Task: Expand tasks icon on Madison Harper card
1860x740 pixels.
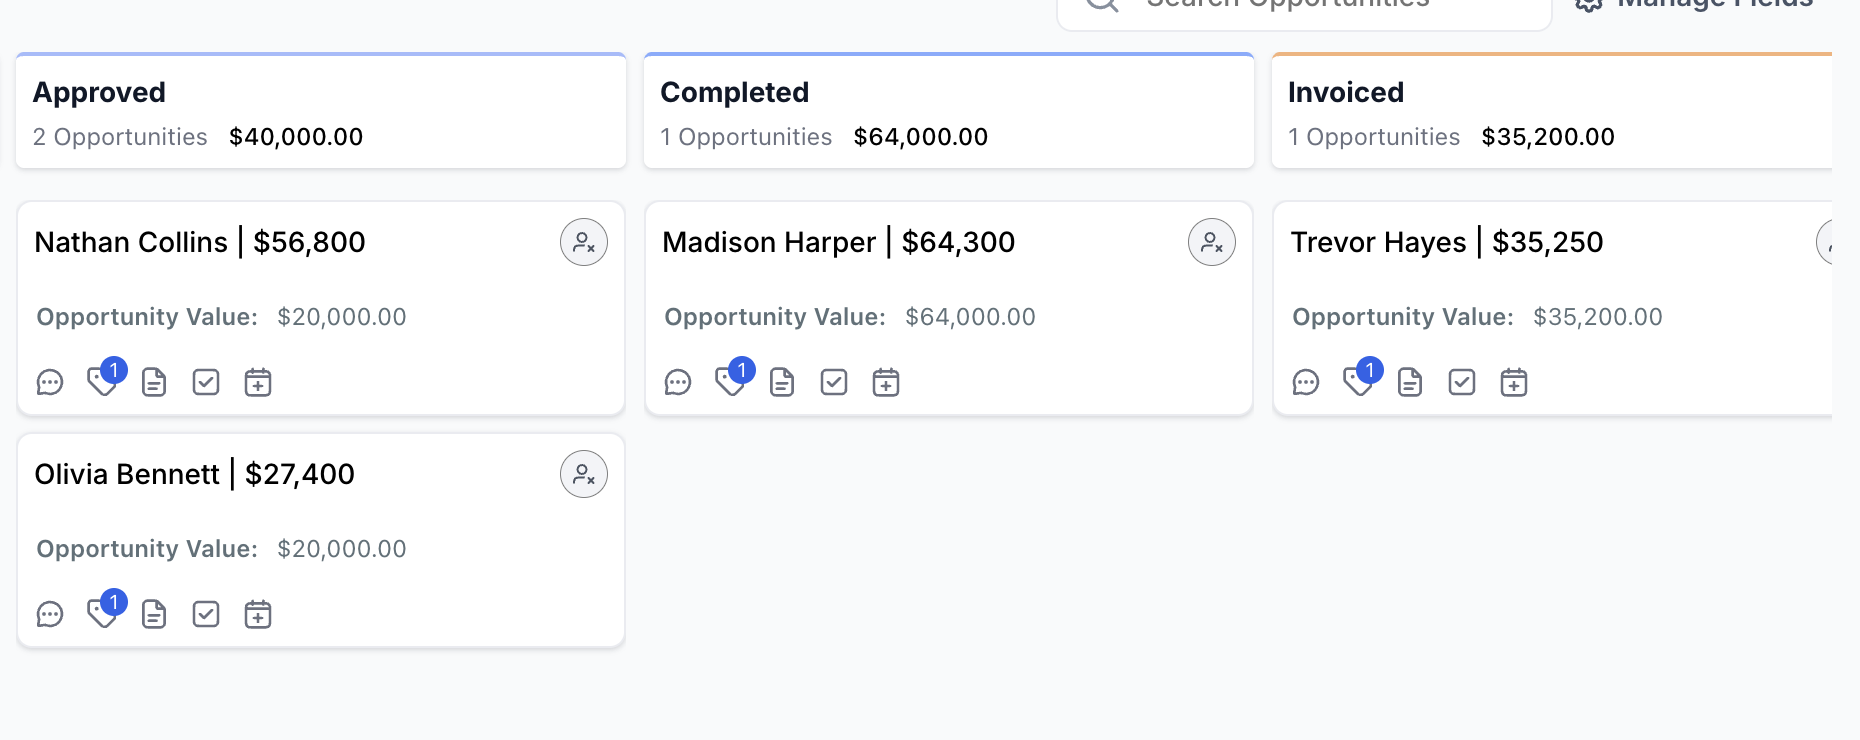Action: pos(833,382)
